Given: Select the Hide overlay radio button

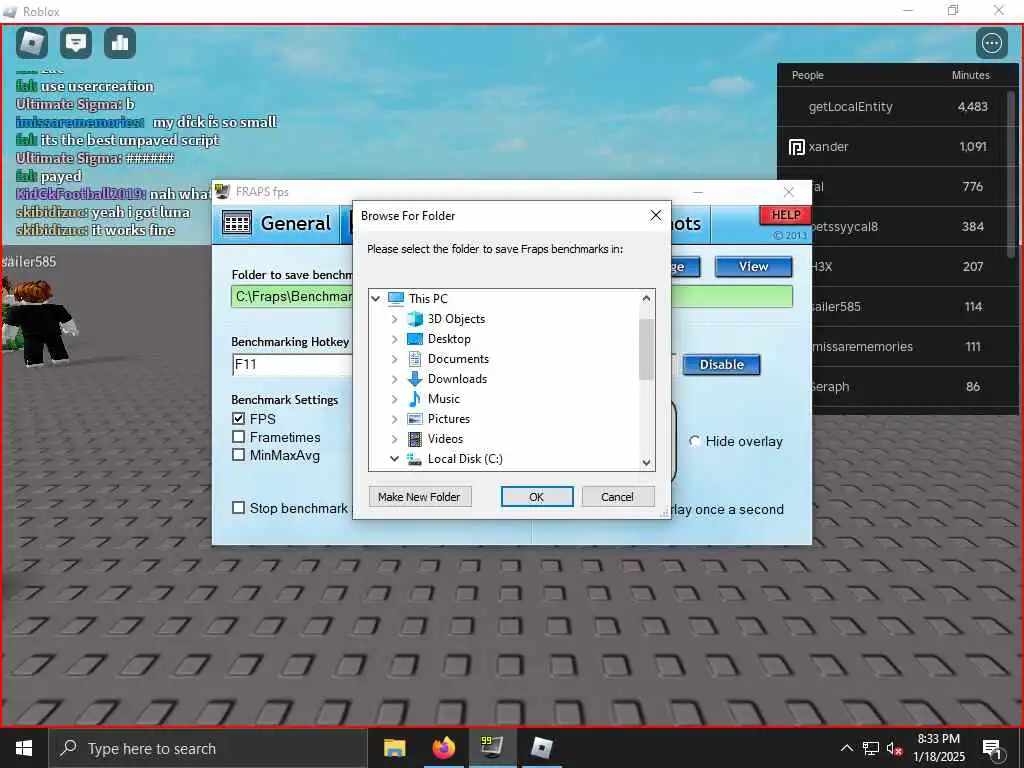Looking at the screenshot, I should [x=696, y=441].
